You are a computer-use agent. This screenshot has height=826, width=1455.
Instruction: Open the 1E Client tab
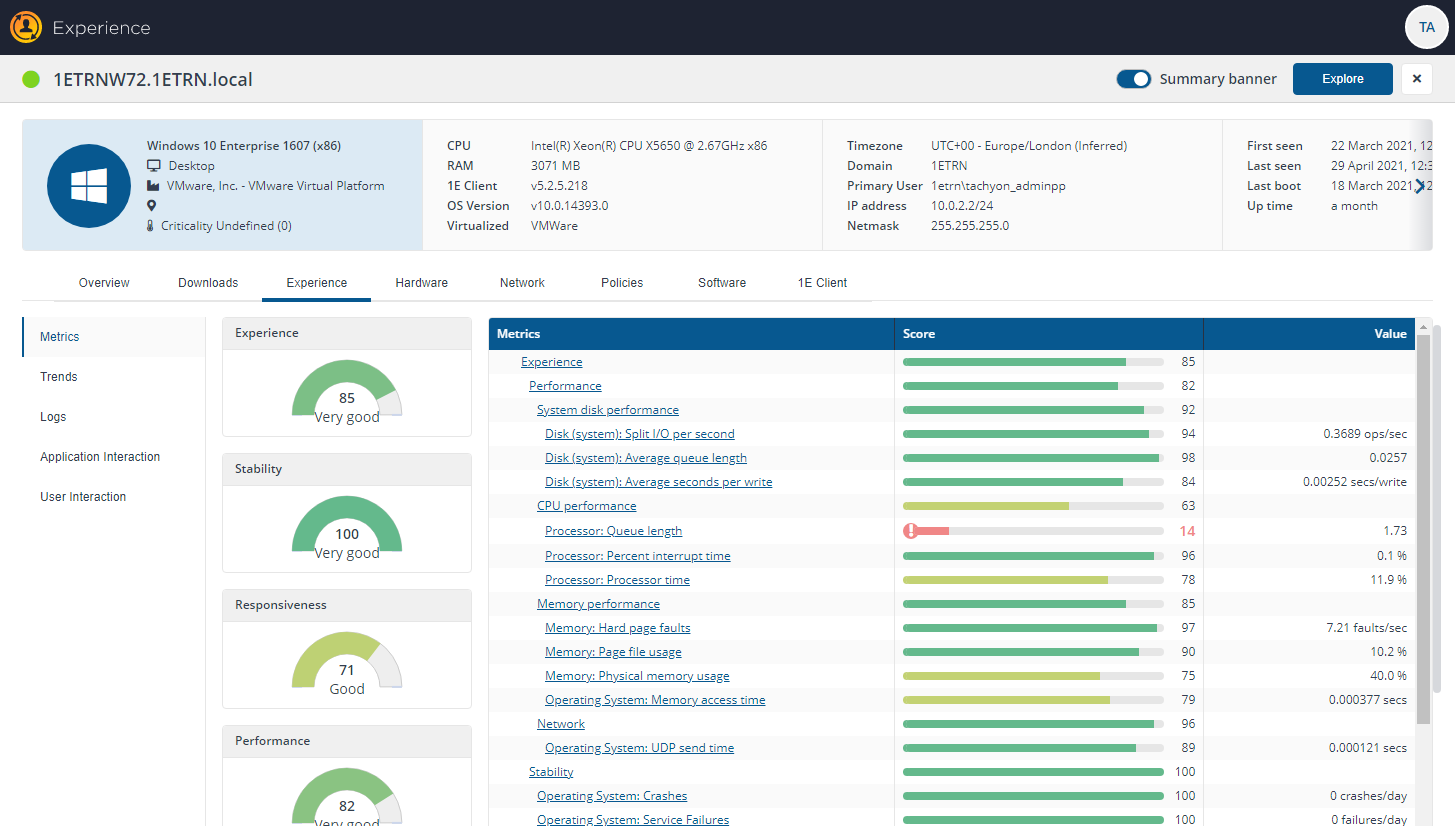823,283
